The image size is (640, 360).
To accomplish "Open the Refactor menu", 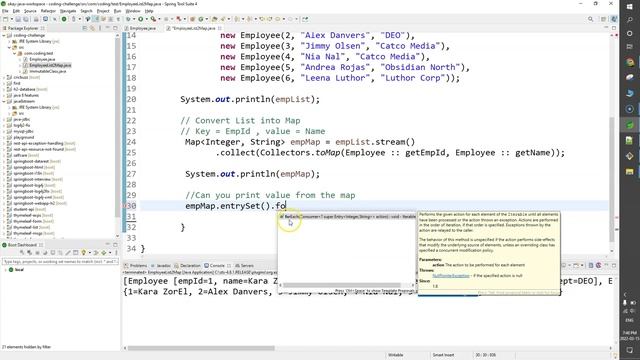I will (48, 11).
